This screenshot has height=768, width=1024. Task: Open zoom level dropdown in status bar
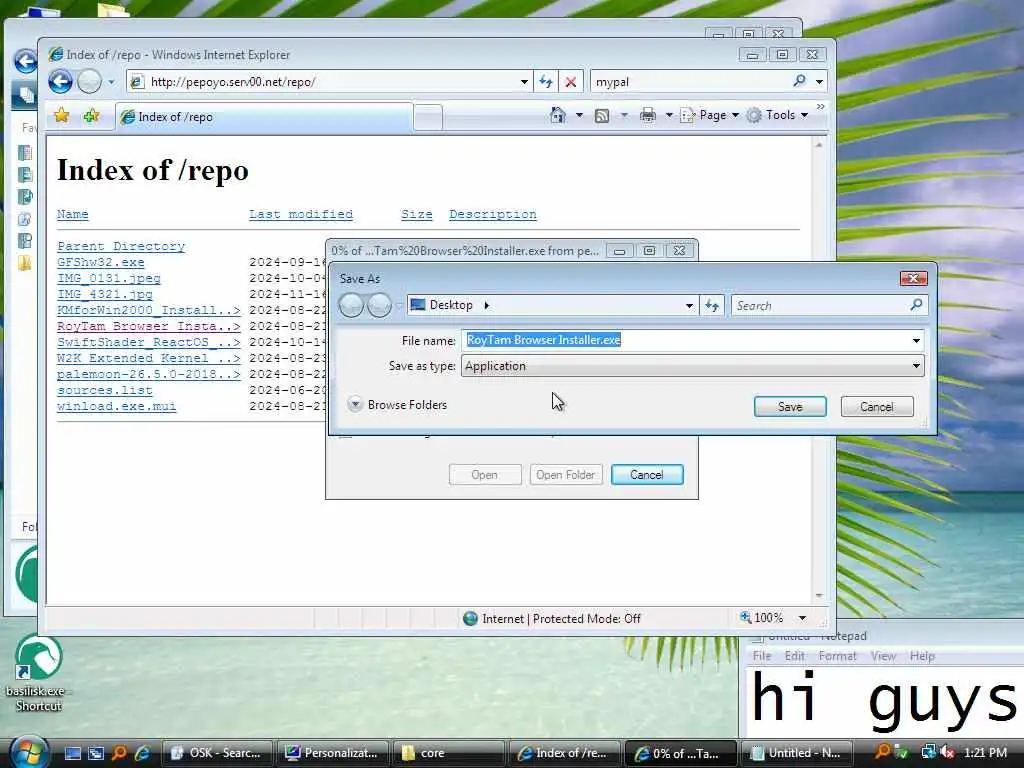tap(802, 618)
